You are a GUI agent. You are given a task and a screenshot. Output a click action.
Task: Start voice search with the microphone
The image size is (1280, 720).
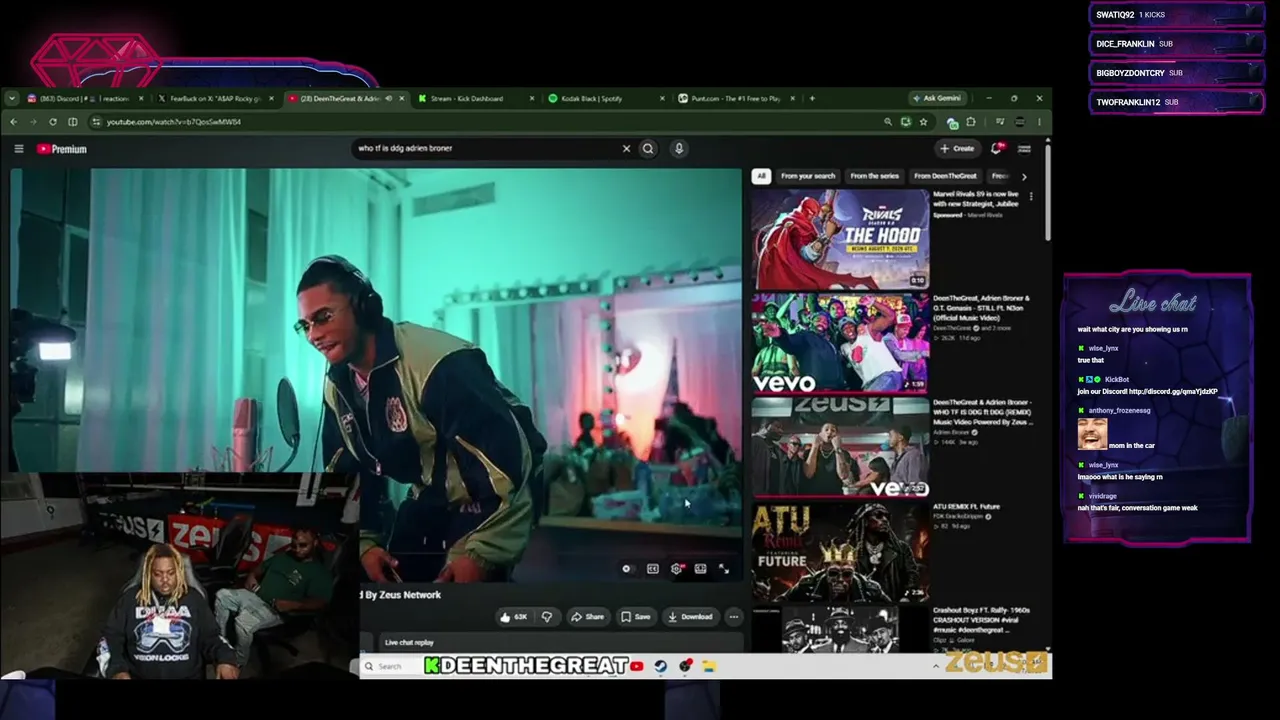(679, 149)
